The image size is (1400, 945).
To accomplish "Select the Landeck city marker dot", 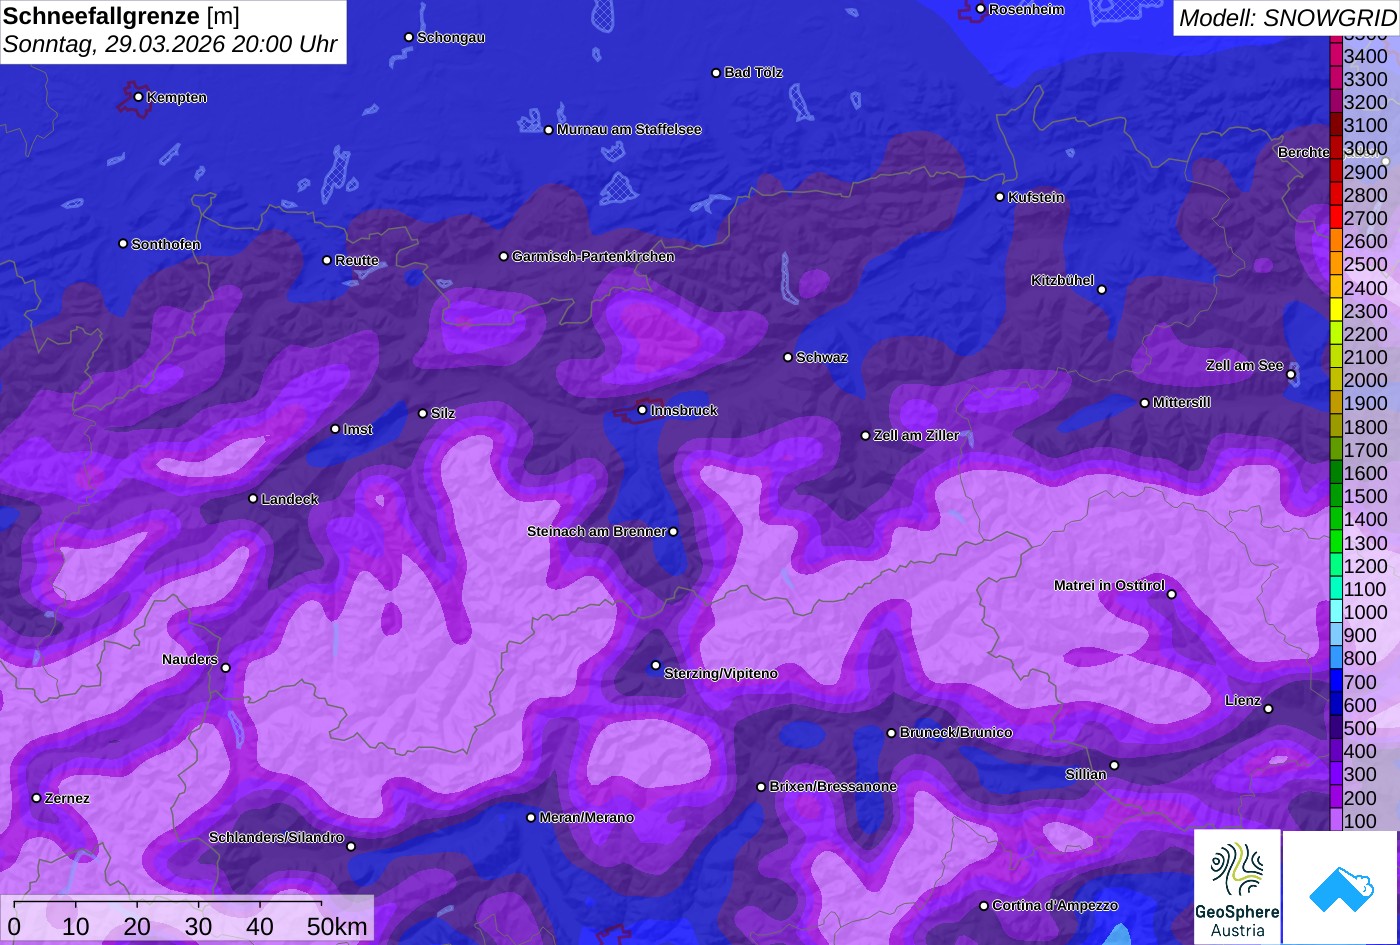I will click(253, 499).
